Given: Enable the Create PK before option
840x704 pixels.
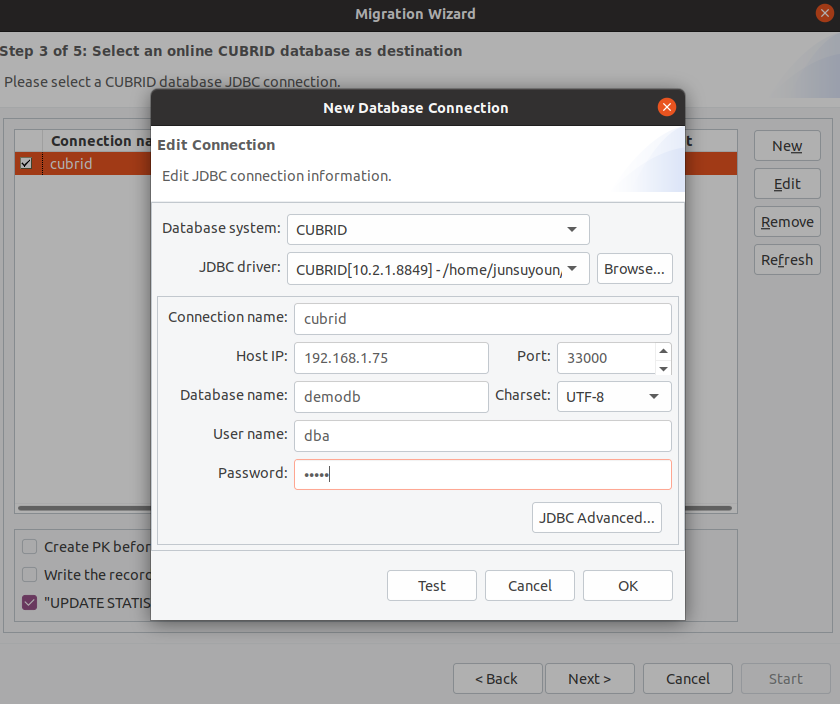Looking at the screenshot, I should click(30, 547).
